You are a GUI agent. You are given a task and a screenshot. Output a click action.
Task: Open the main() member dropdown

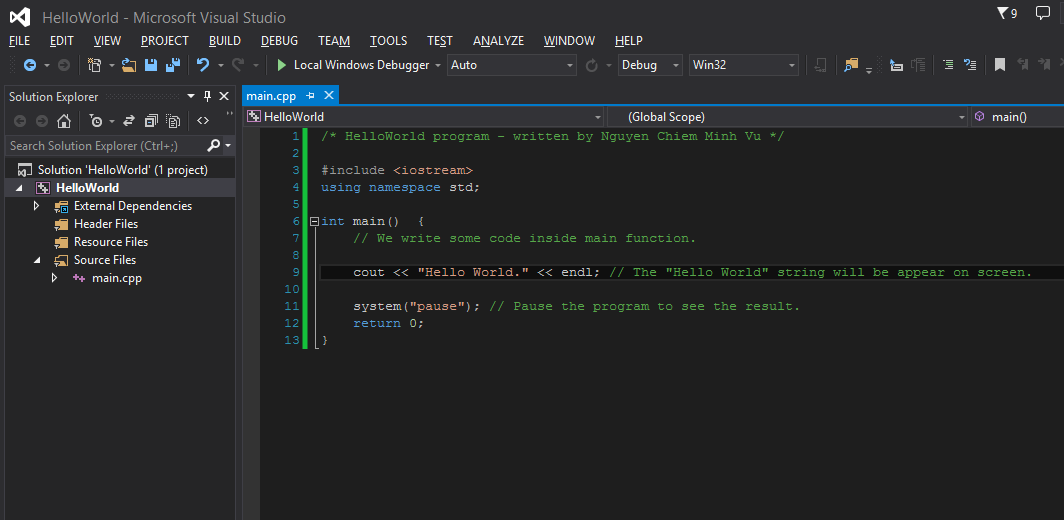tap(1017, 117)
